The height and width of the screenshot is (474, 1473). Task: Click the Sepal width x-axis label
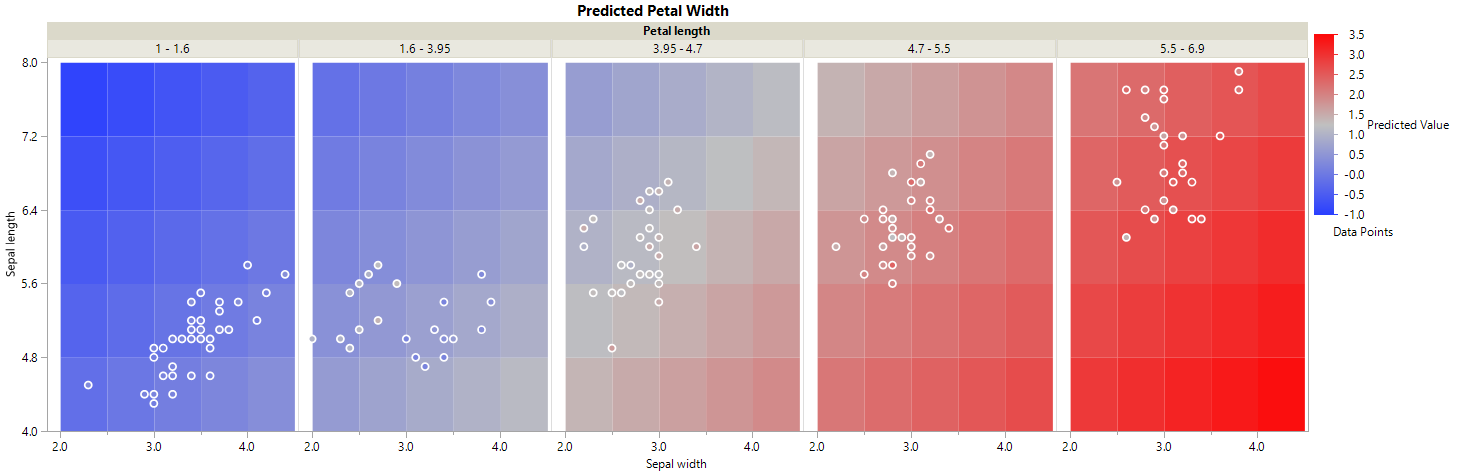[x=681, y=464]
